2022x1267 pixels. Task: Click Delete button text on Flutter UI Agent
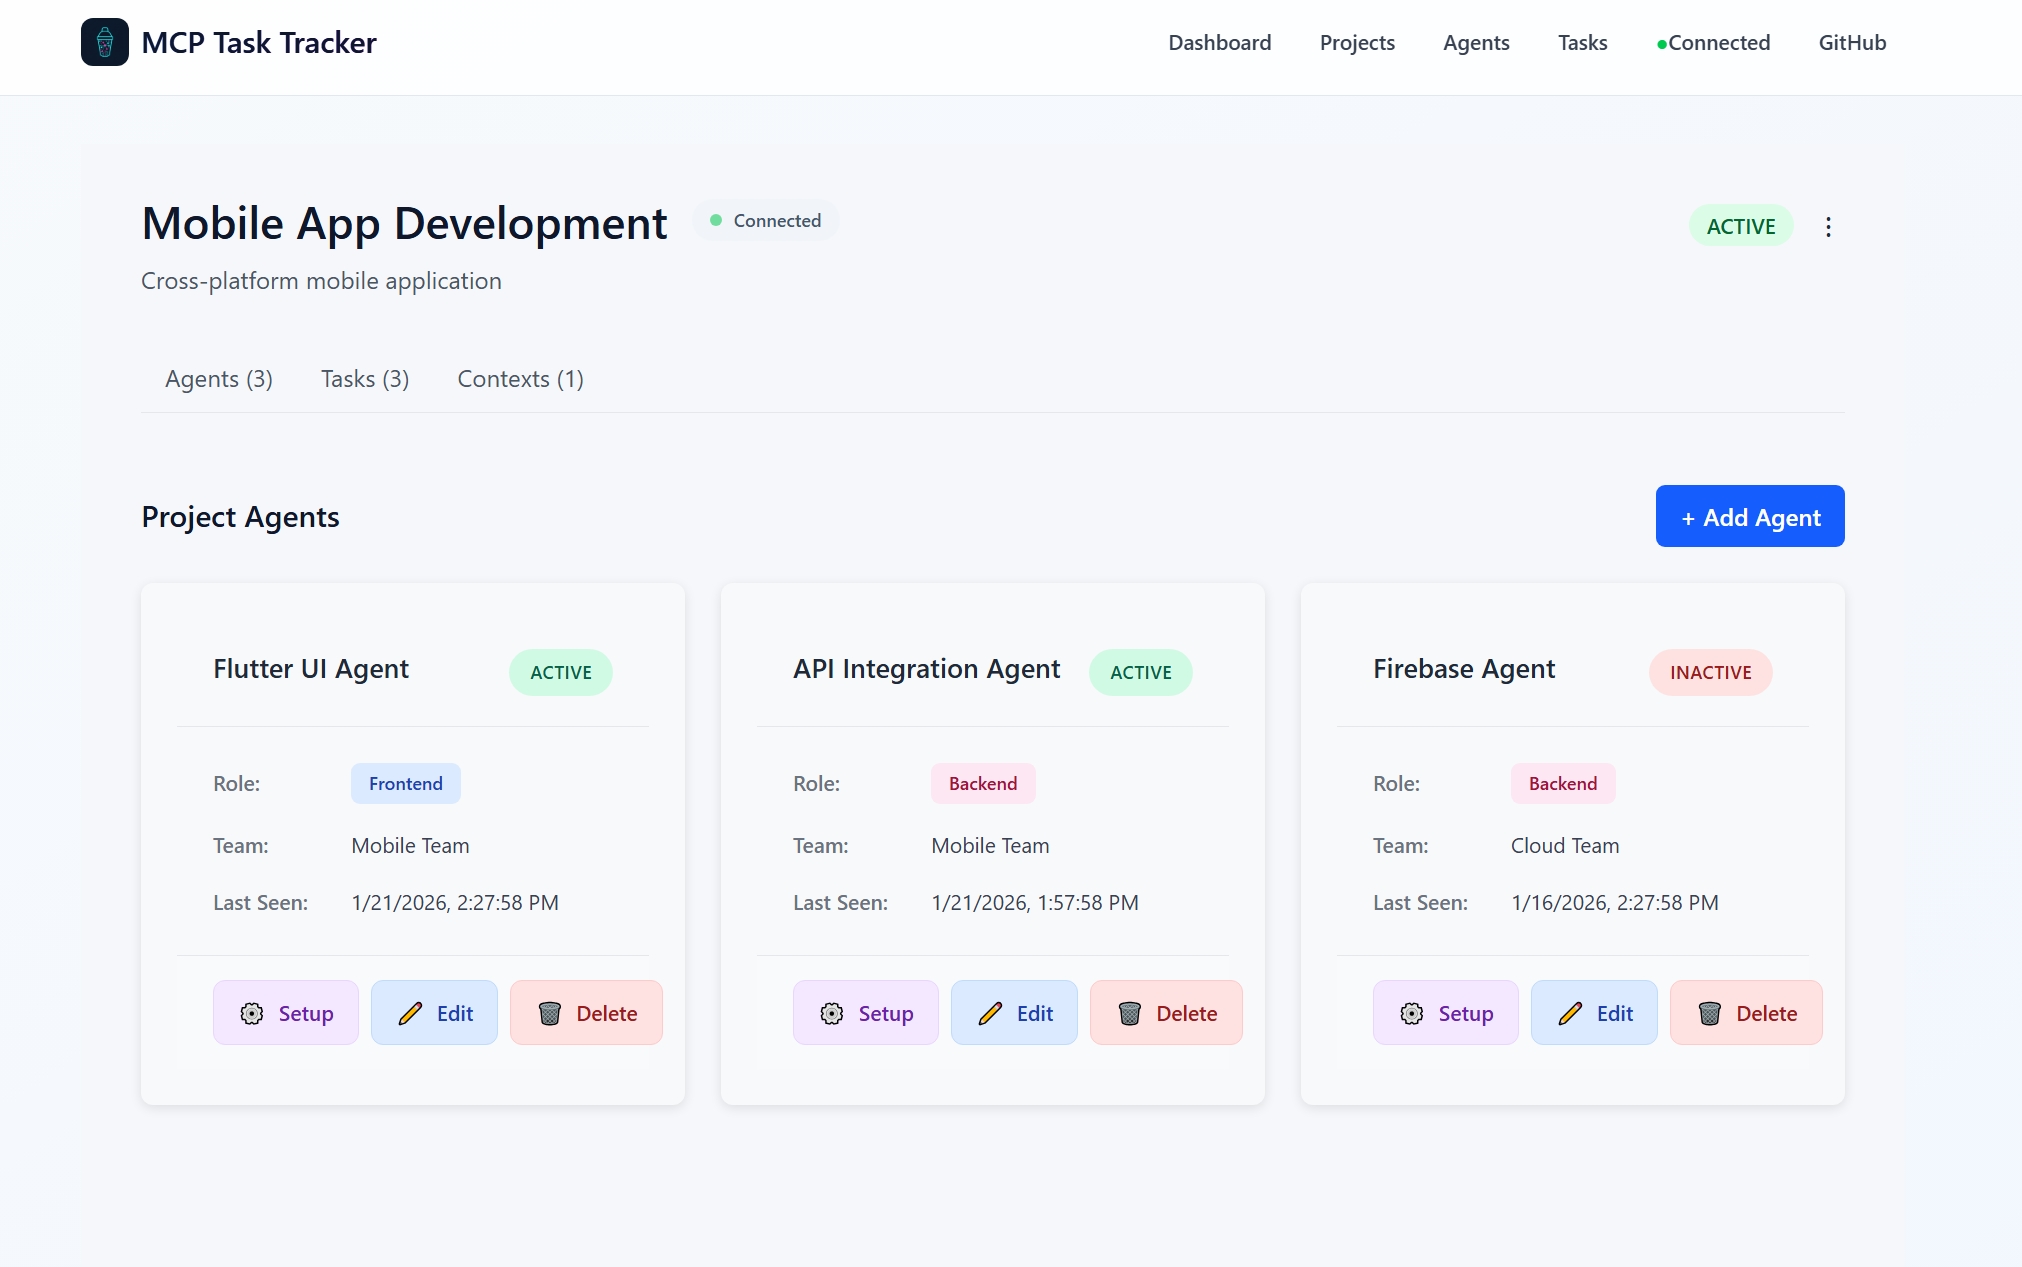607,1013
